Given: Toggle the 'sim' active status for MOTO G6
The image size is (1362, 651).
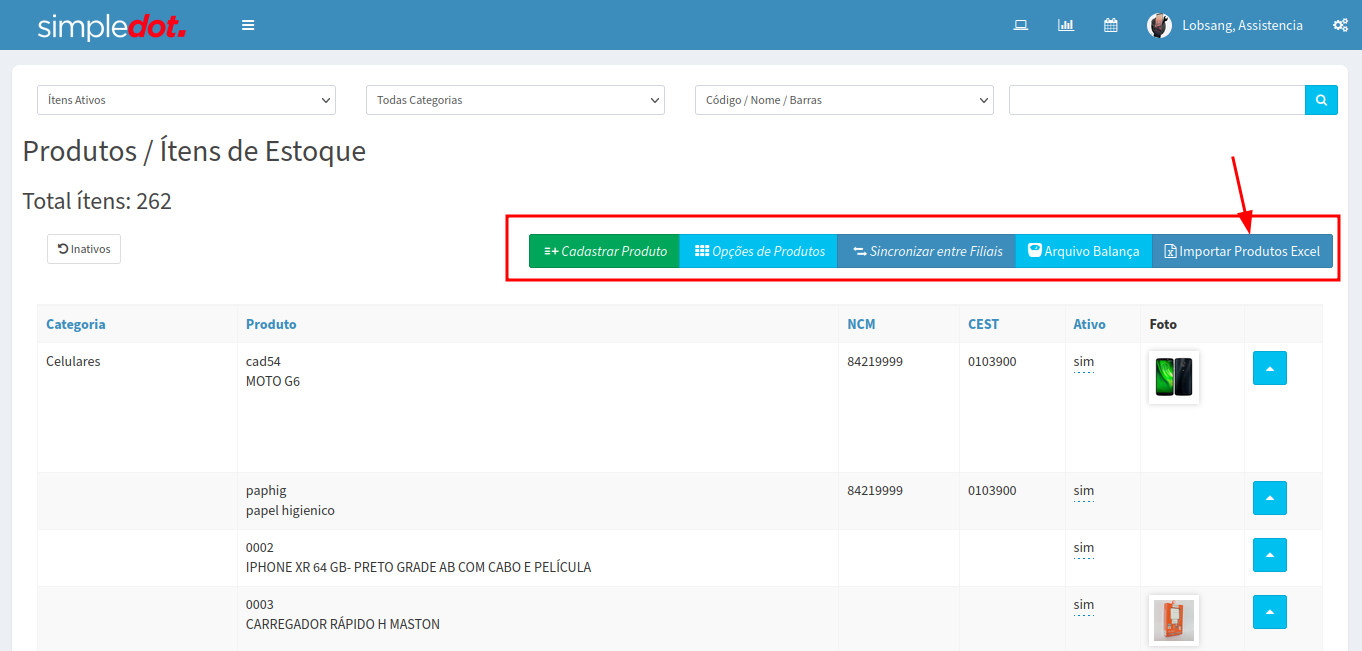Looking at the screenshot, I should [x=1083, y=362].
